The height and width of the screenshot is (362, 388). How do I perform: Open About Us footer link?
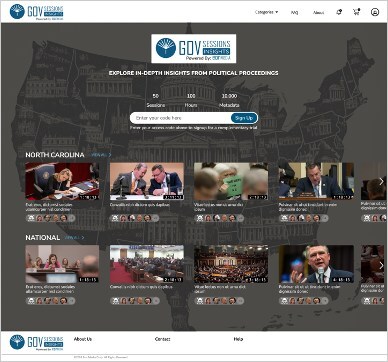[83, 339]
